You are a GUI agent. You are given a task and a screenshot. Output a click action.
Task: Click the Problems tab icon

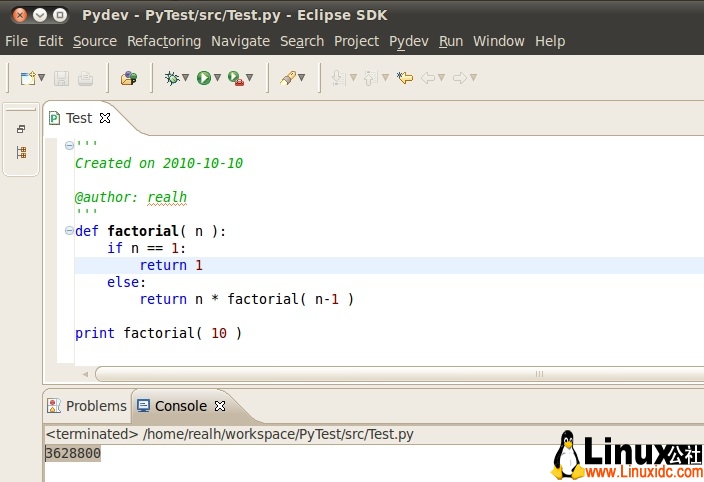click(x=54, y=406)
